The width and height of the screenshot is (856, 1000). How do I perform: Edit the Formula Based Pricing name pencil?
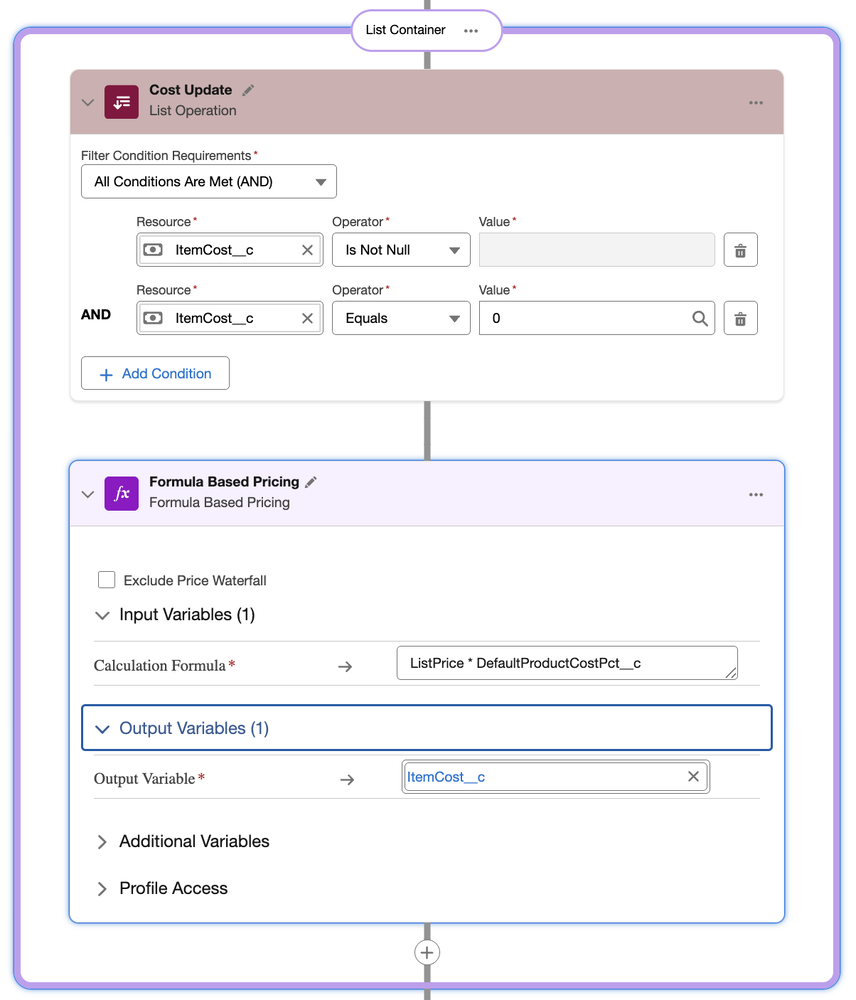pyautogui.click(x=311, y=482)
